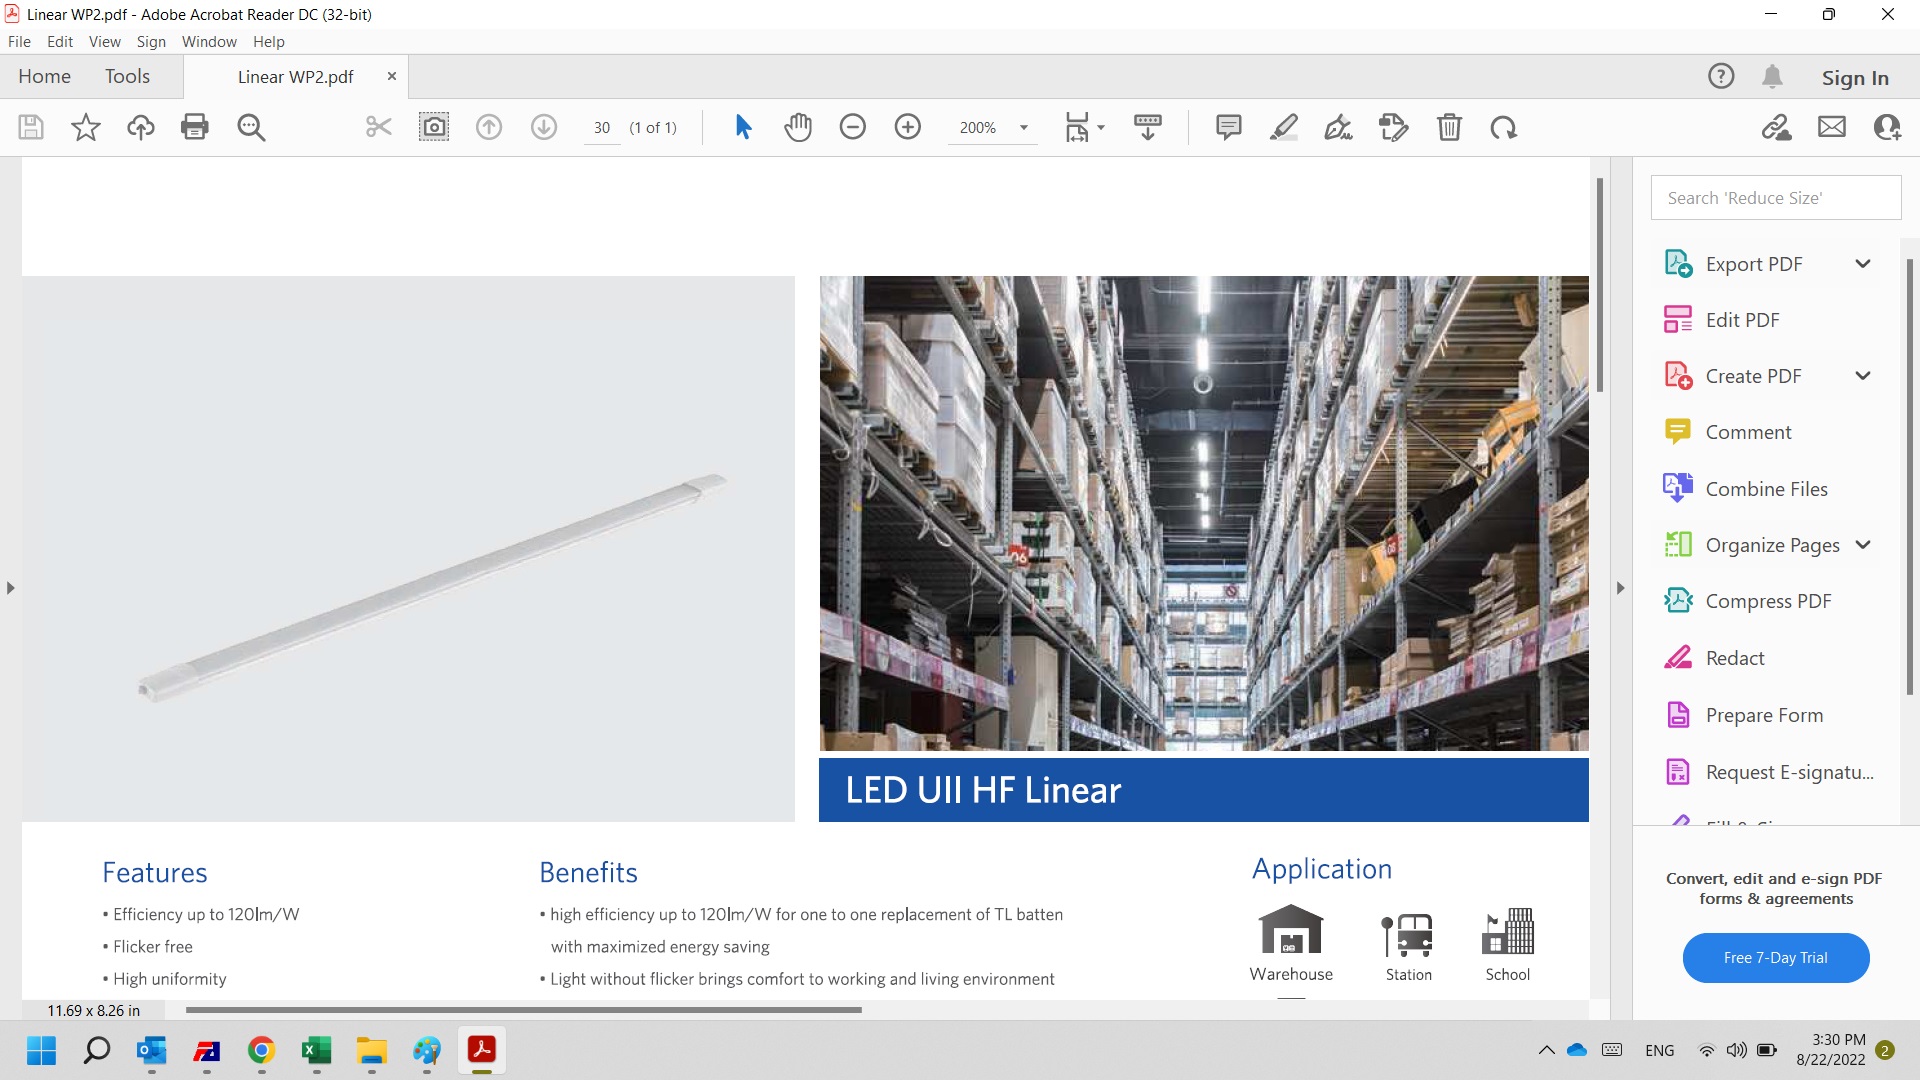This screenshot has width=1920, height=1080.
Task: Open the sign document pen icon
Action: pos(1338,127)
